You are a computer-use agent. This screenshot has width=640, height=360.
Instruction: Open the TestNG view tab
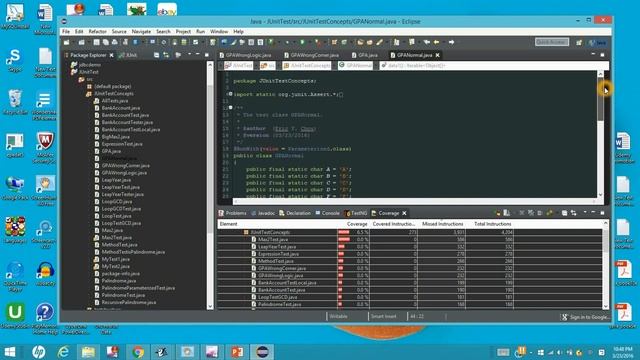[356, 213]
